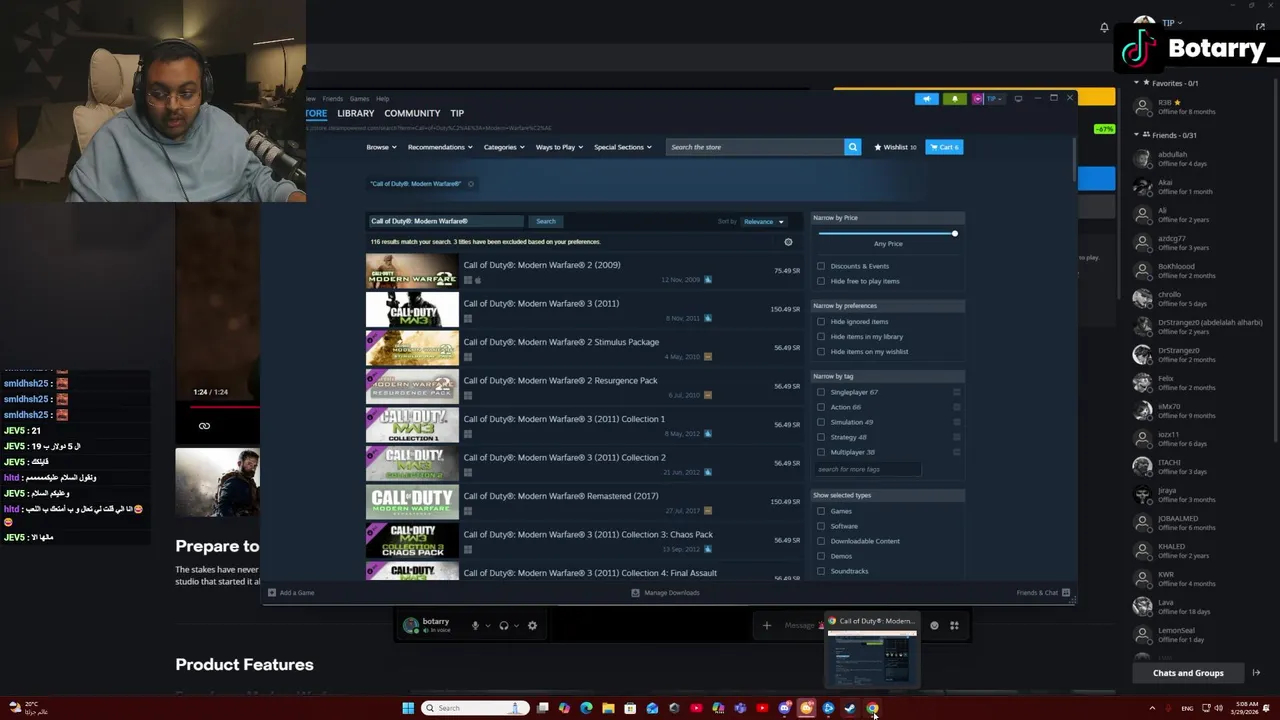
Task: Open Modern Warfare 3 Collection 1 result
Action: (x=584, y=425)
